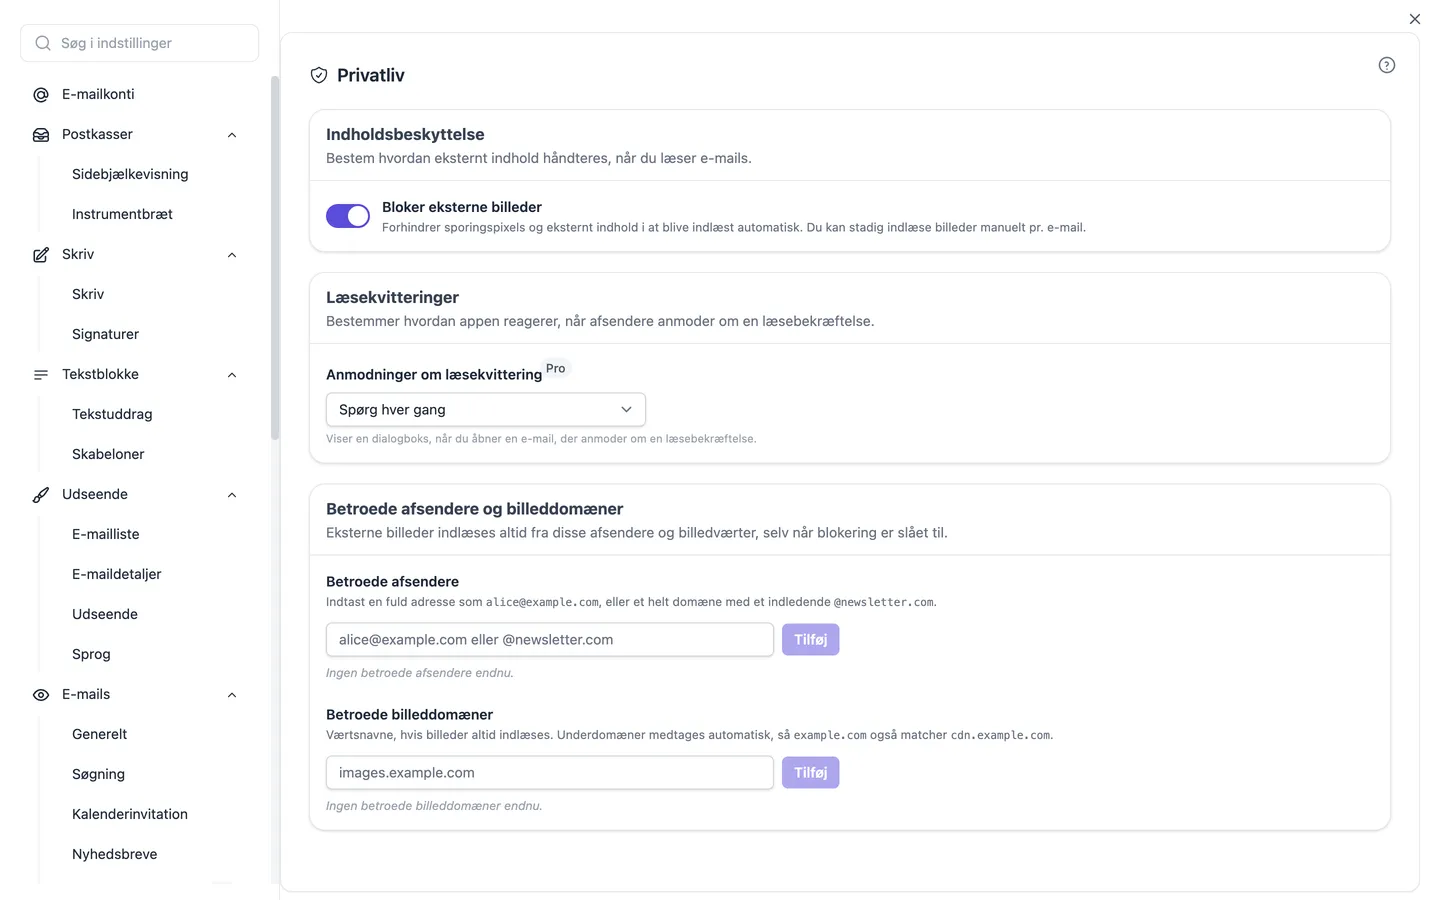Click the sidebar vertical scrollbar

[275, 258]
